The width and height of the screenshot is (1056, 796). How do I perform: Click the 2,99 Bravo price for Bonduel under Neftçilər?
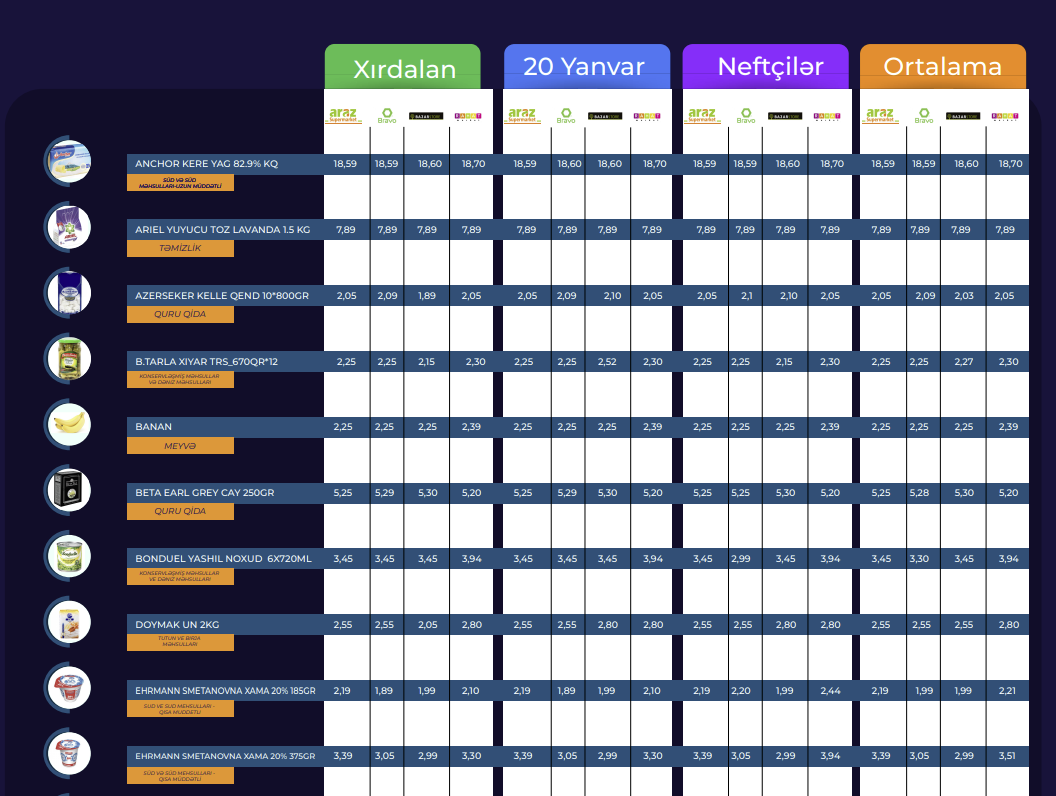point(741,559)
